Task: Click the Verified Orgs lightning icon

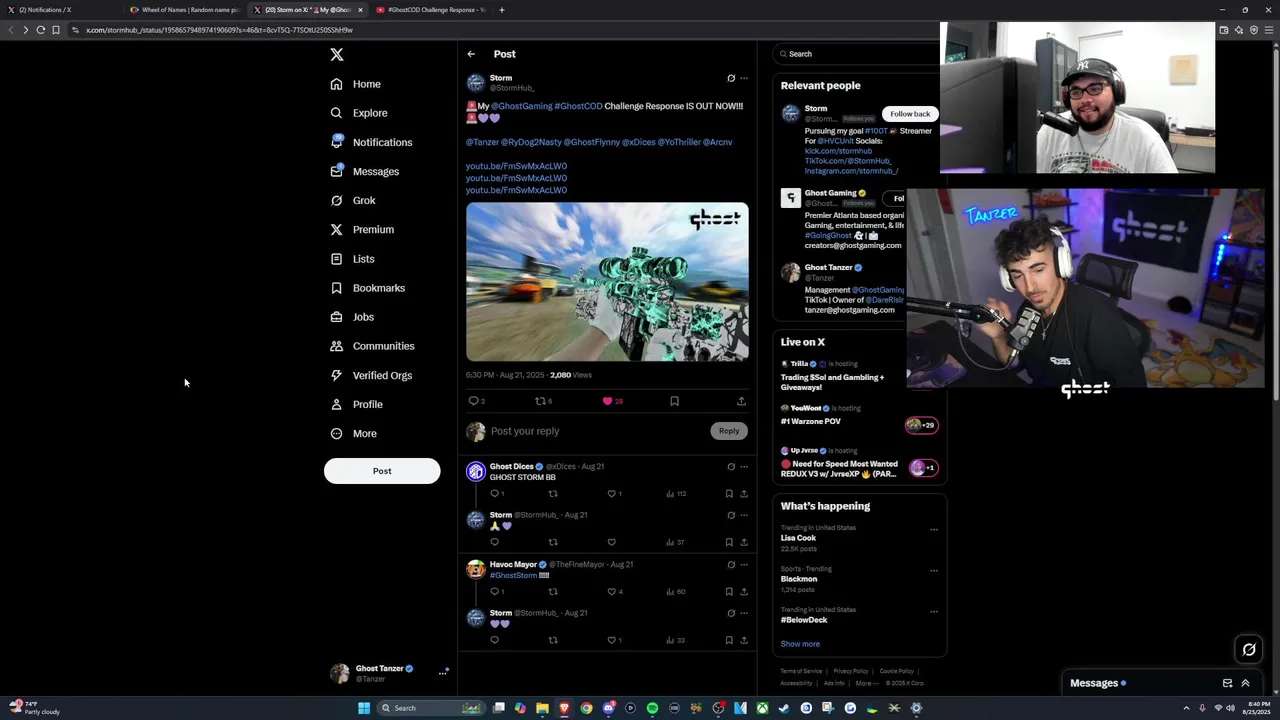Action: [x=337, y=375]
